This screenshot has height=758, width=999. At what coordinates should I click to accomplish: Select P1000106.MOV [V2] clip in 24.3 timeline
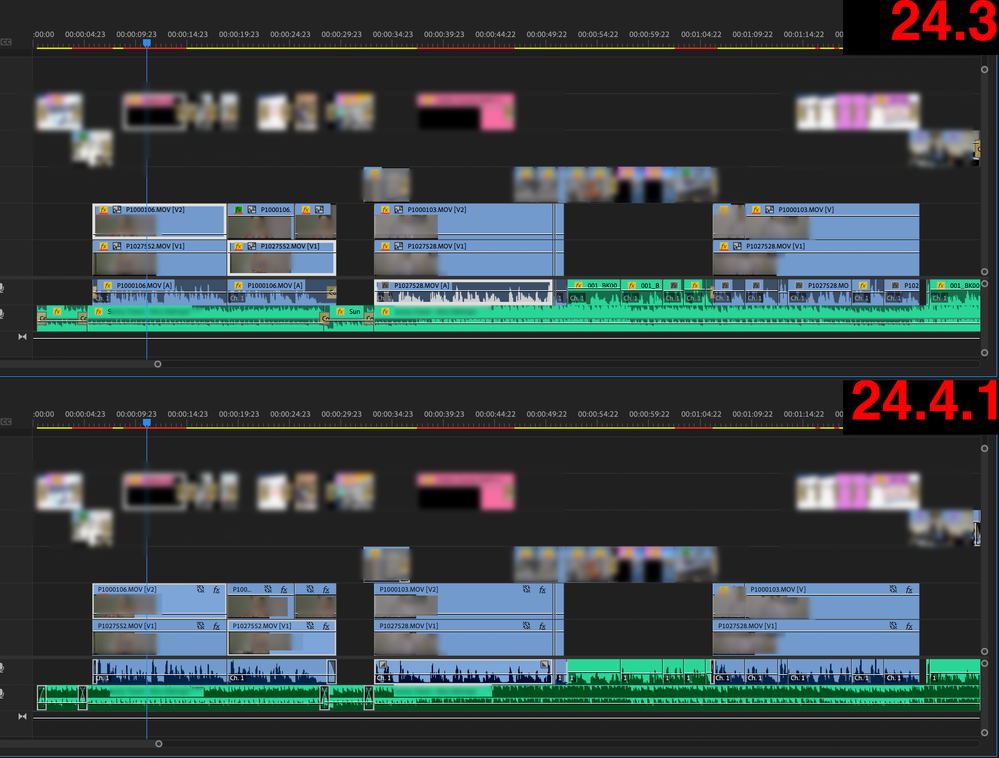coord(159,220)
